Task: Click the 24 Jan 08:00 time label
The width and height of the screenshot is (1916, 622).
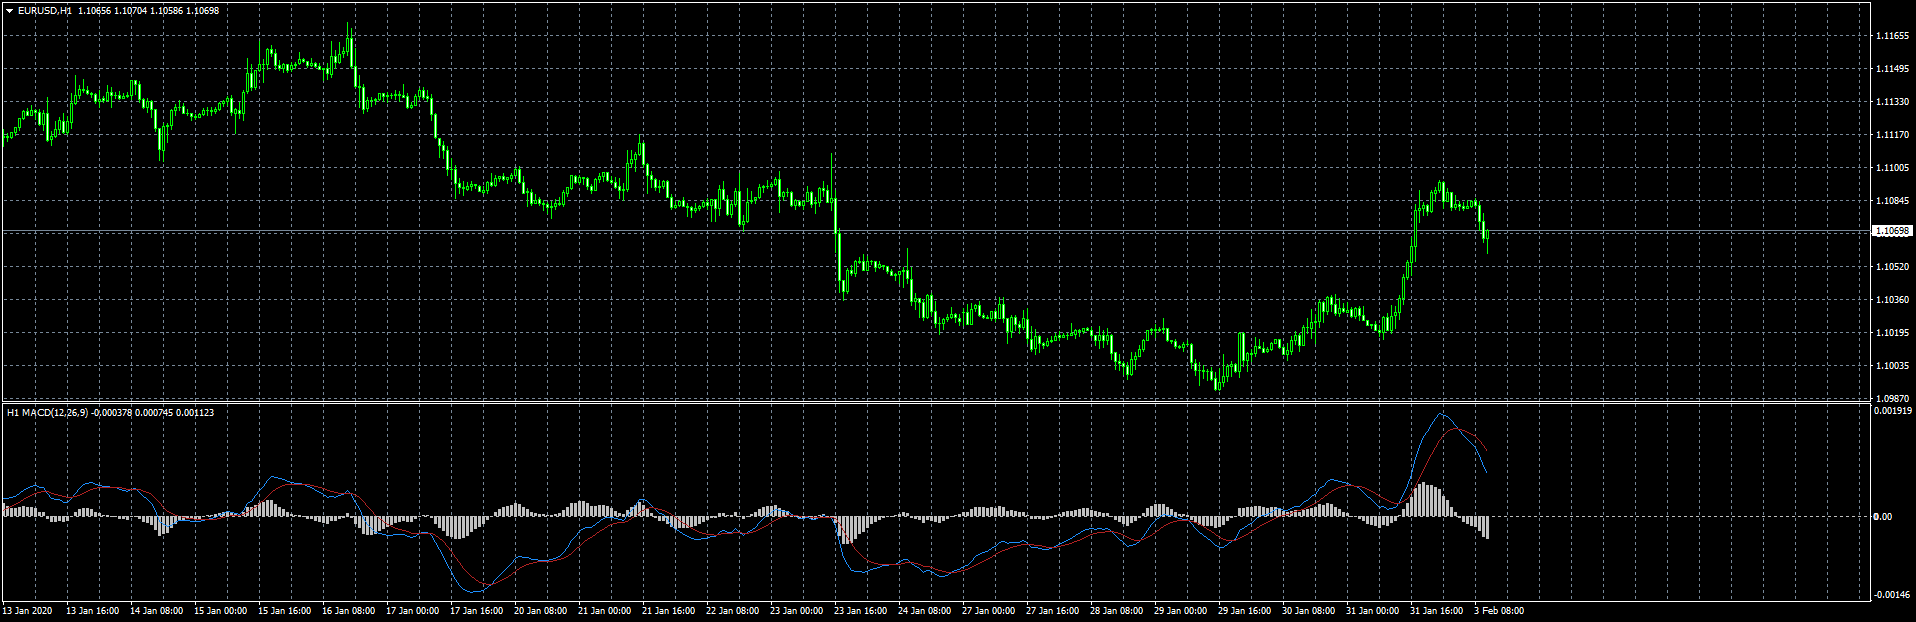Action: coord(924,611)
